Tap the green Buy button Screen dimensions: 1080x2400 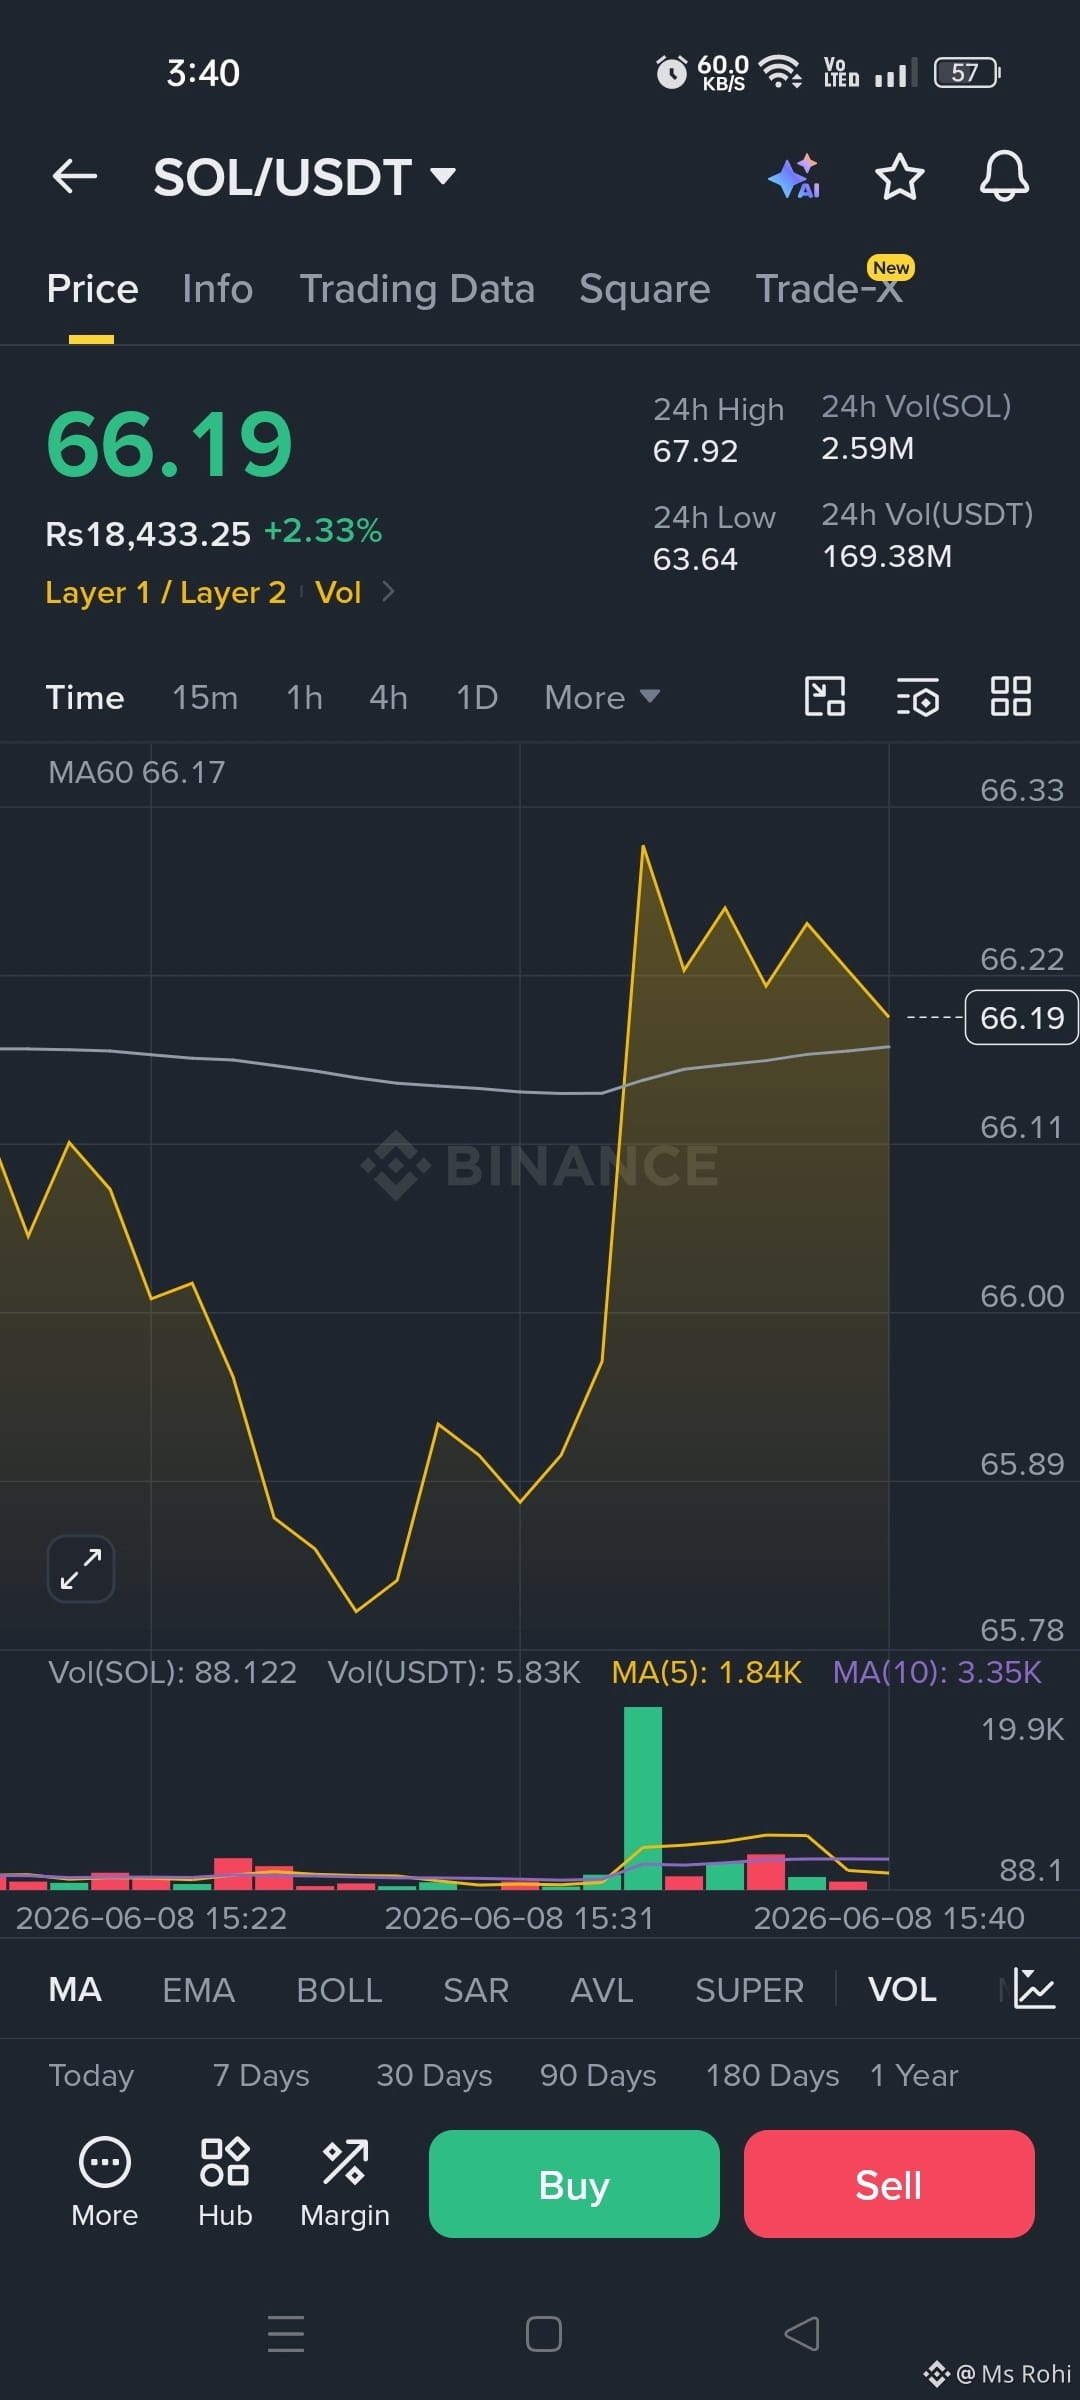pyautogui.click(x=574, y=2184)
